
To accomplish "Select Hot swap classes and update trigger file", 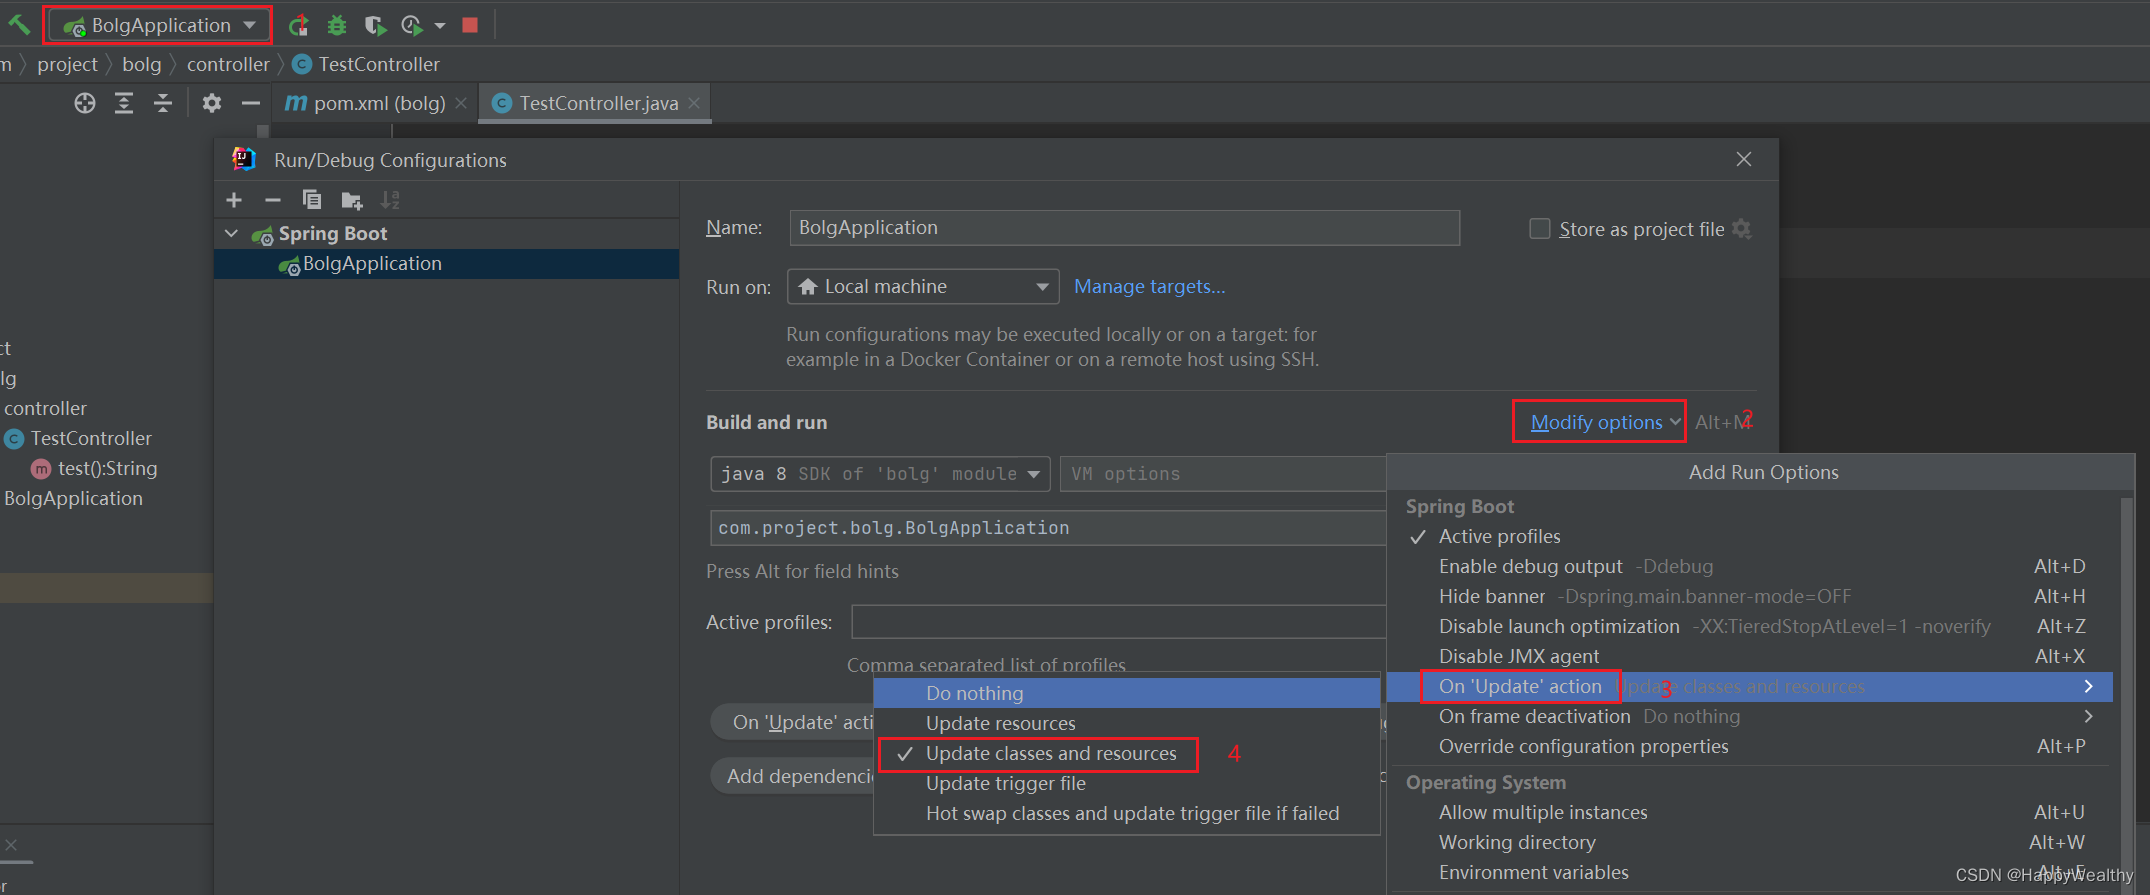I will [x=1127, y=813].
